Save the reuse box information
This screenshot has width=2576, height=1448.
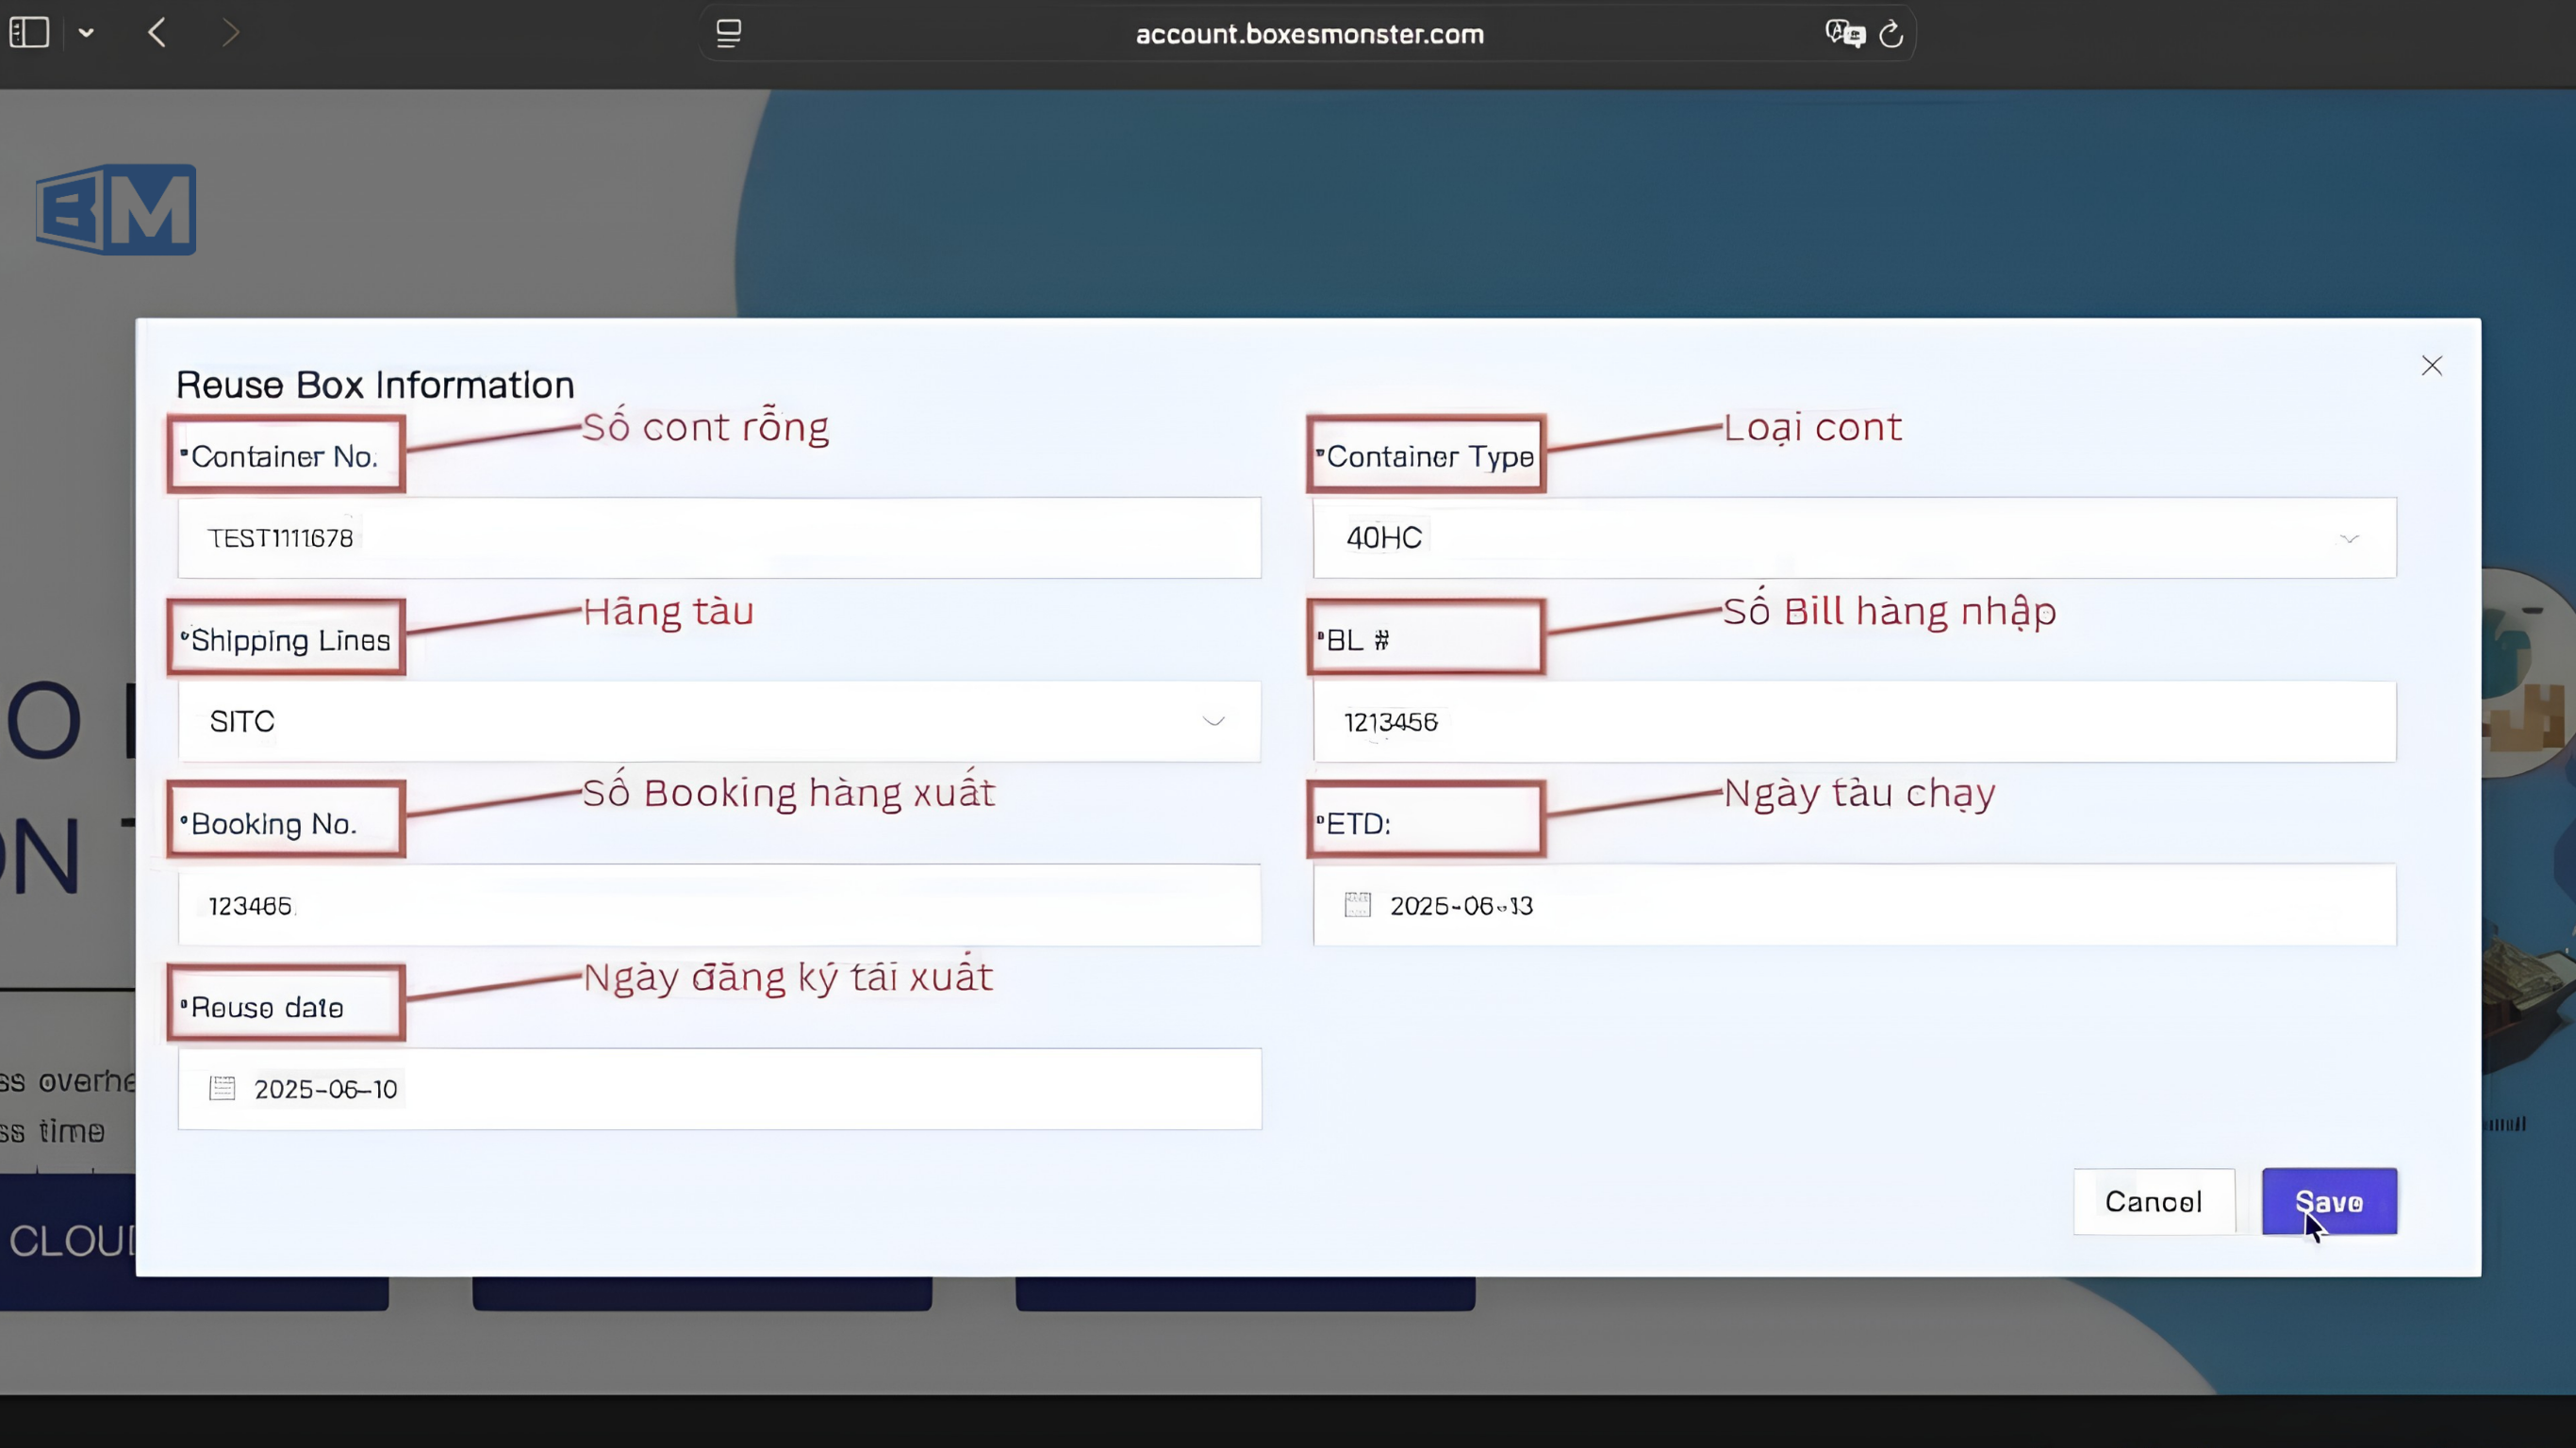point(2329,1201)
